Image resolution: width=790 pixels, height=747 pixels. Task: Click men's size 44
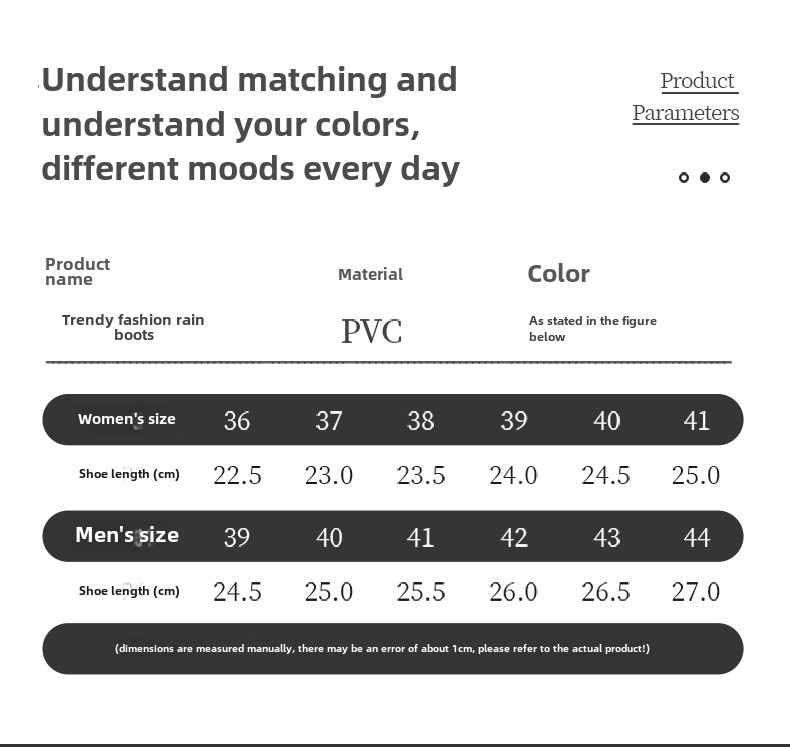(x=697, y=537)
